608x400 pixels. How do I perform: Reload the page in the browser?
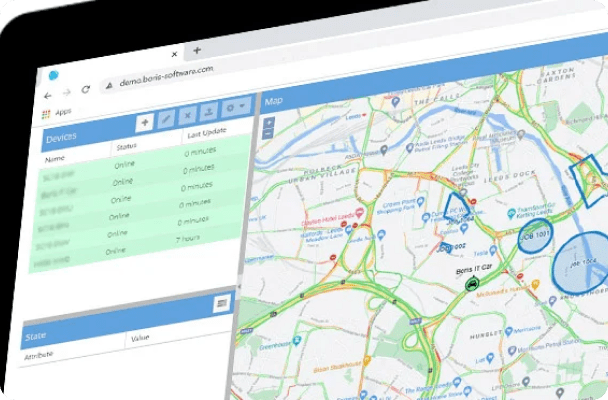coord(87,89)
